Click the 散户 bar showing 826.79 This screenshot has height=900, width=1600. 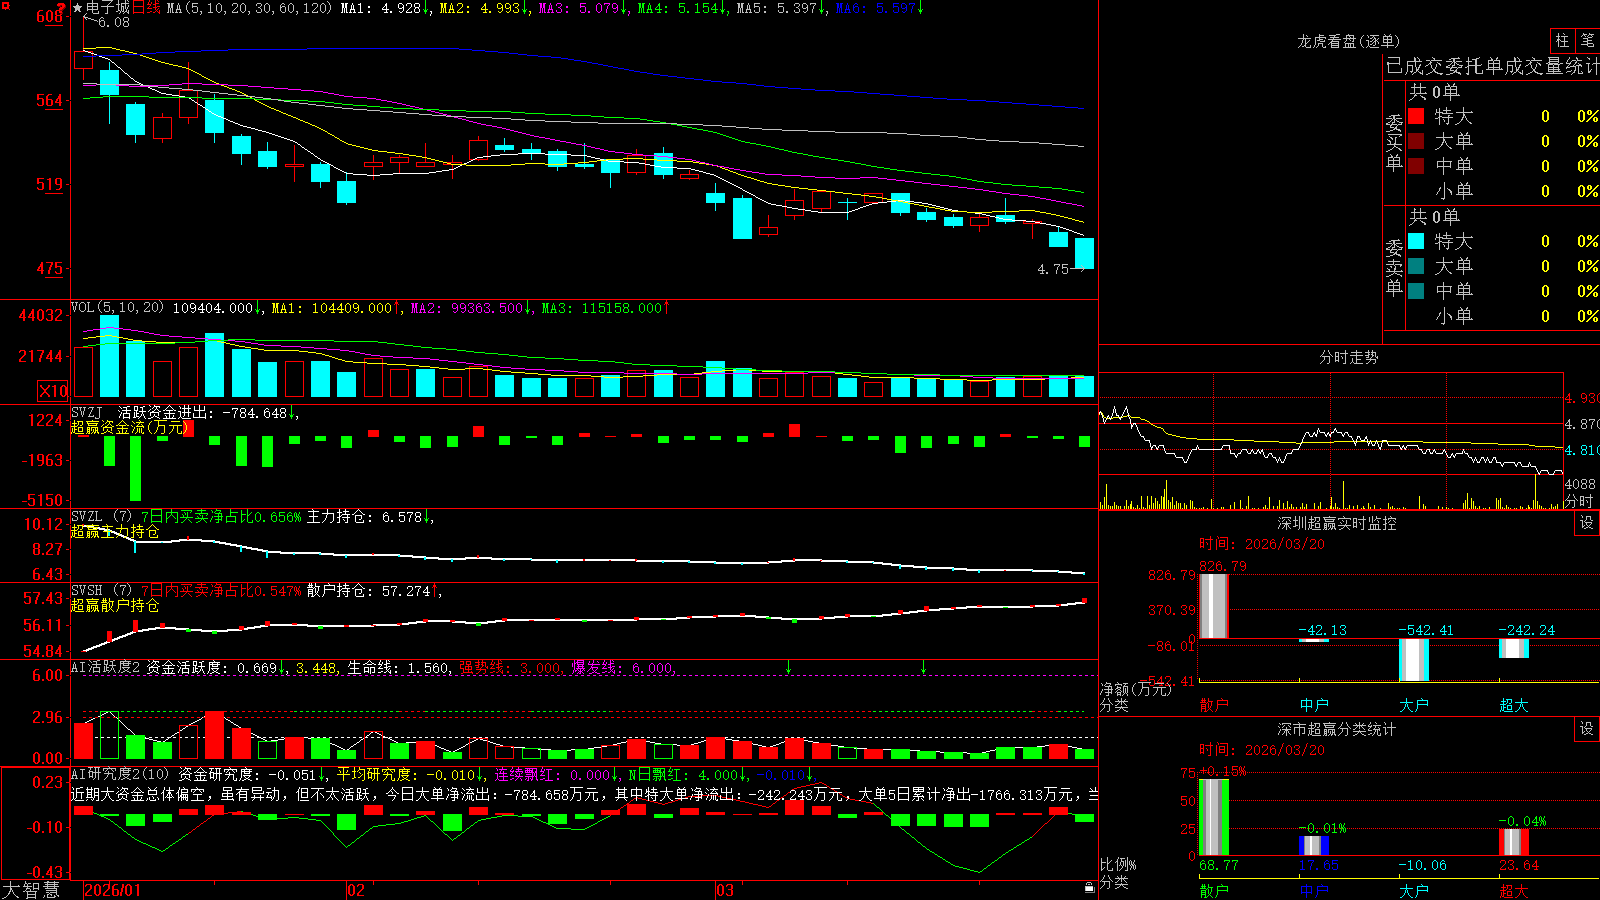1214,606
